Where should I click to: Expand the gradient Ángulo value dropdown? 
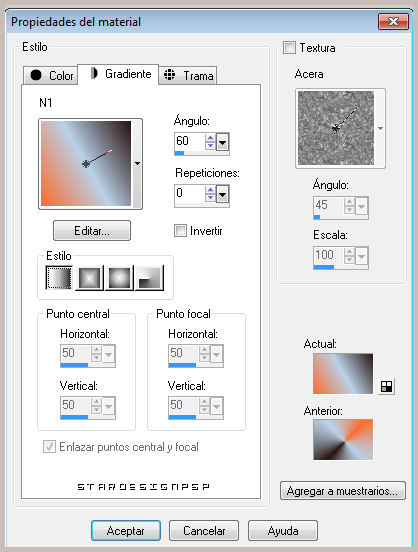223,142
